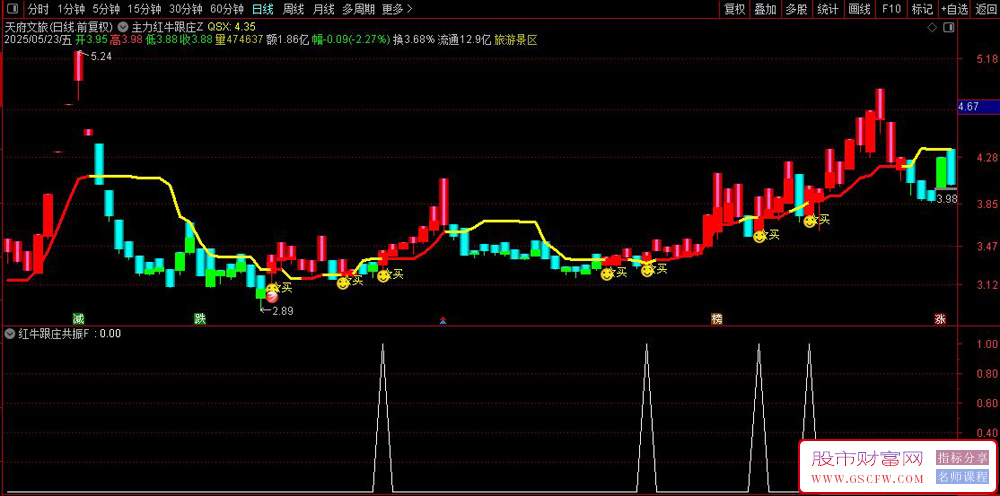Image resolution: width=1000 pixels, height=496 pixels.
Task: Click the 幅-0.09(-2.27%) change value
Action: [351, 40]
